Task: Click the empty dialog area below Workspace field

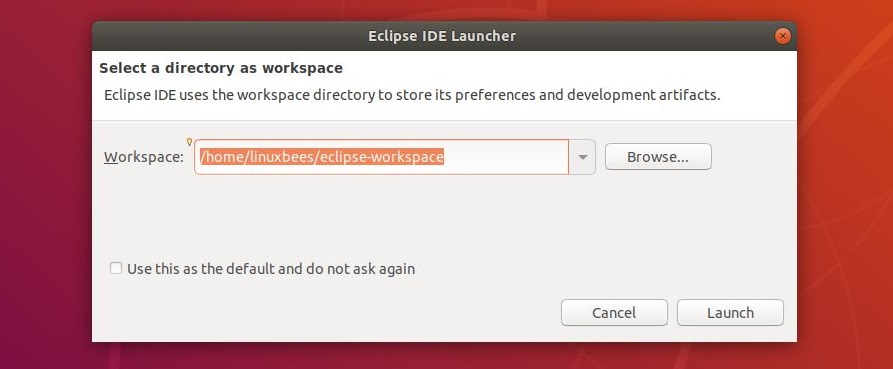Action: [x=444, y=216]
